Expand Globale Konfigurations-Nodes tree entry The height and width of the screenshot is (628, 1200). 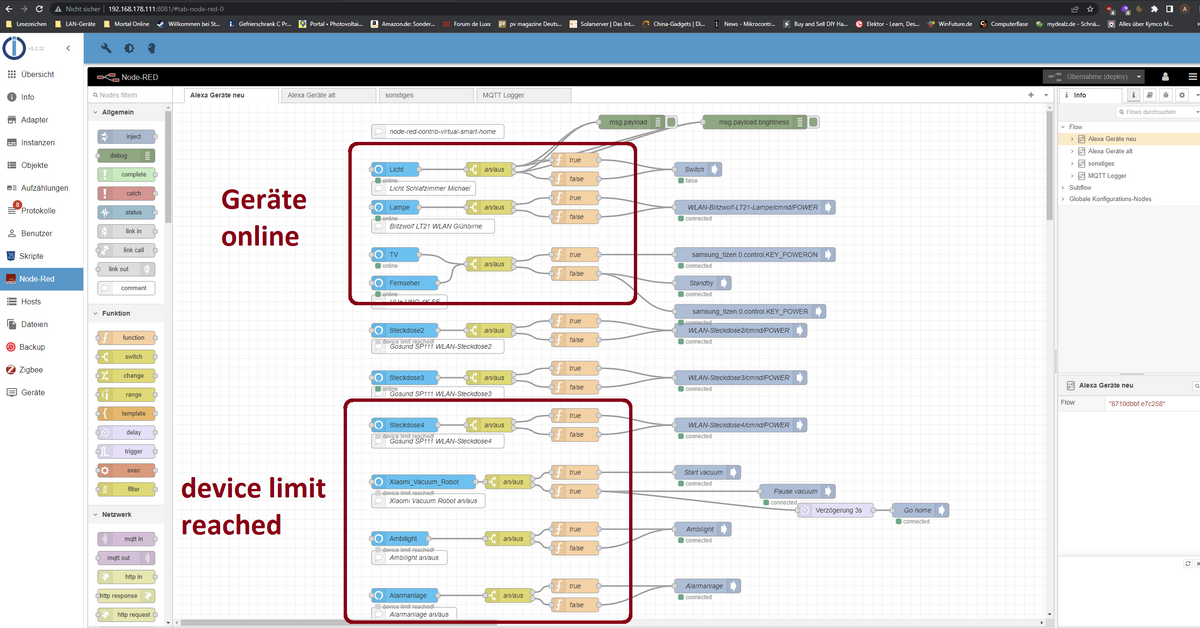coord(1064,199)
